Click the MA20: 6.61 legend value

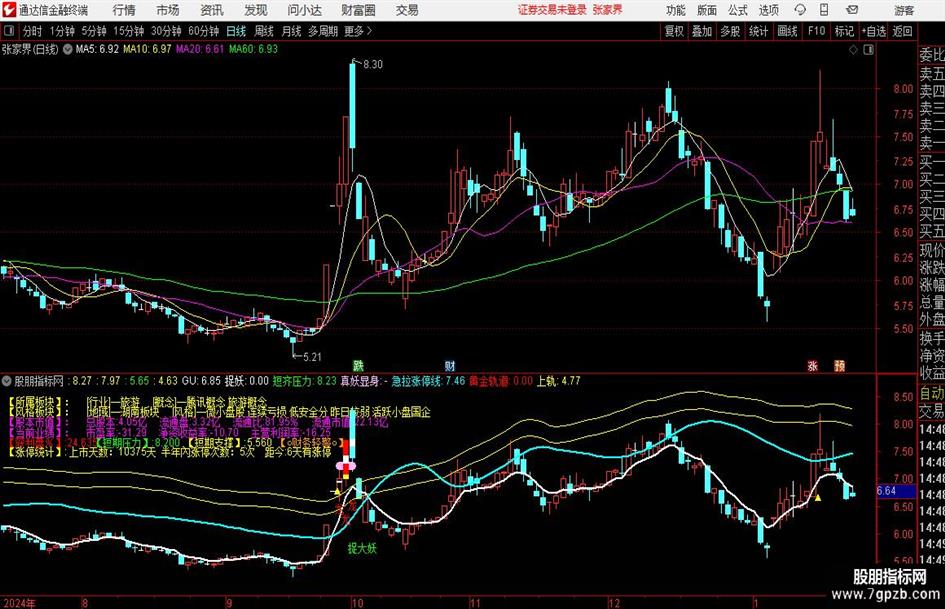[200, 49]
